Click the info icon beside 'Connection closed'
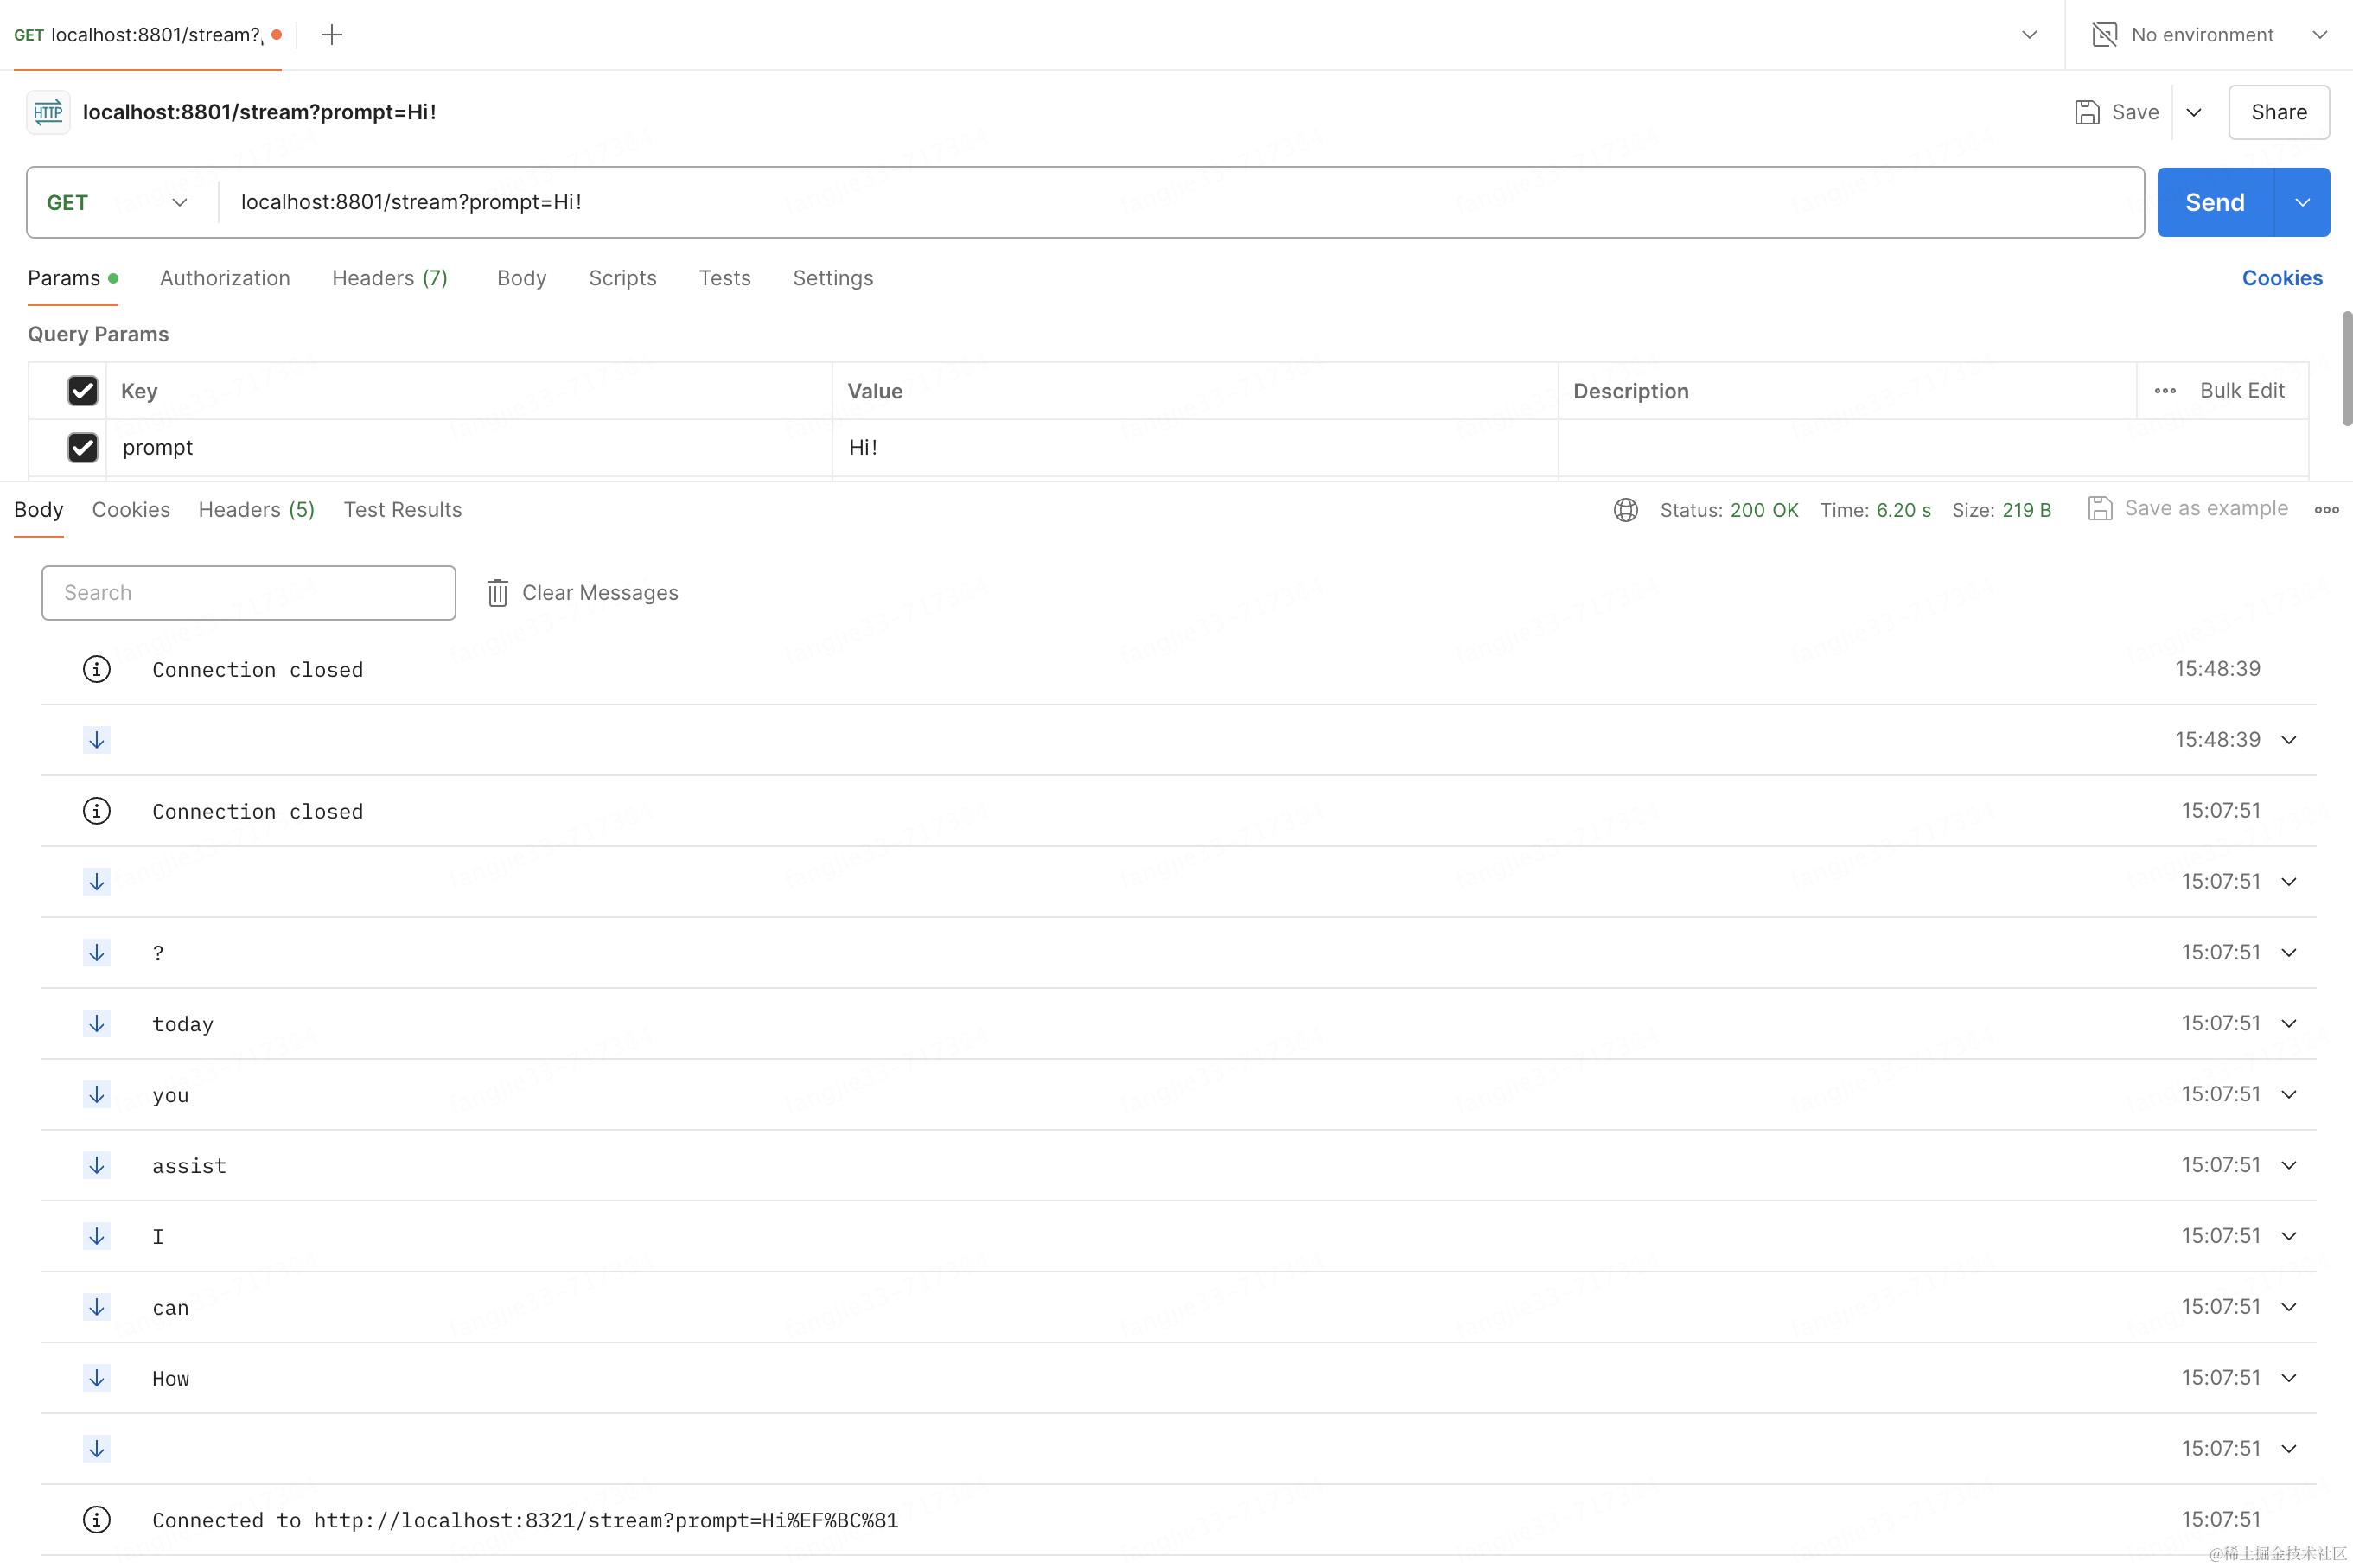The width and height of the screenshot is (2353, 1568). (x=96, y=669)
